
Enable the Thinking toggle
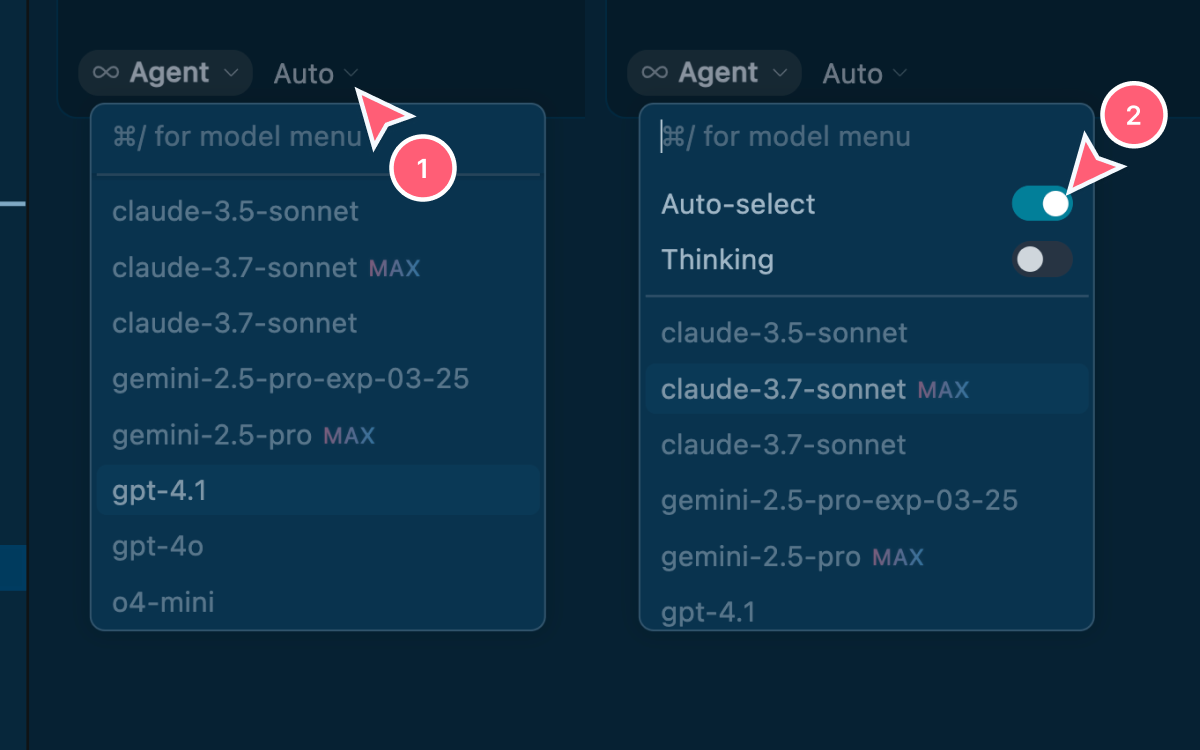(1042, 260)
